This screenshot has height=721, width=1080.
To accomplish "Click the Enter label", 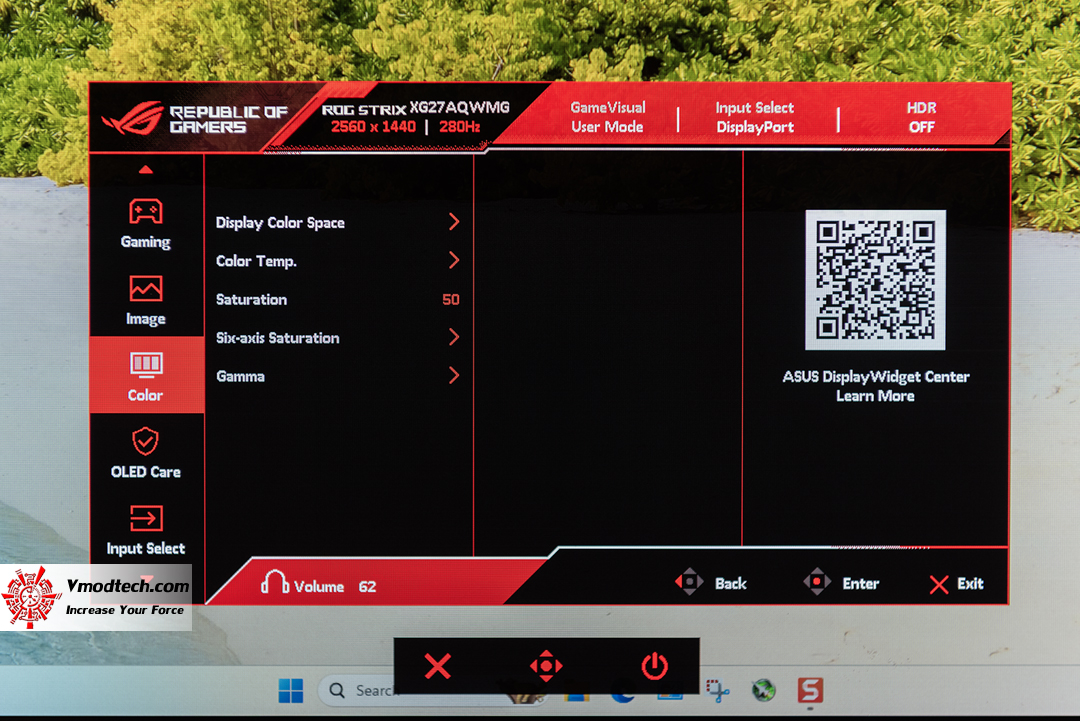I will click(x=861, y=584).
